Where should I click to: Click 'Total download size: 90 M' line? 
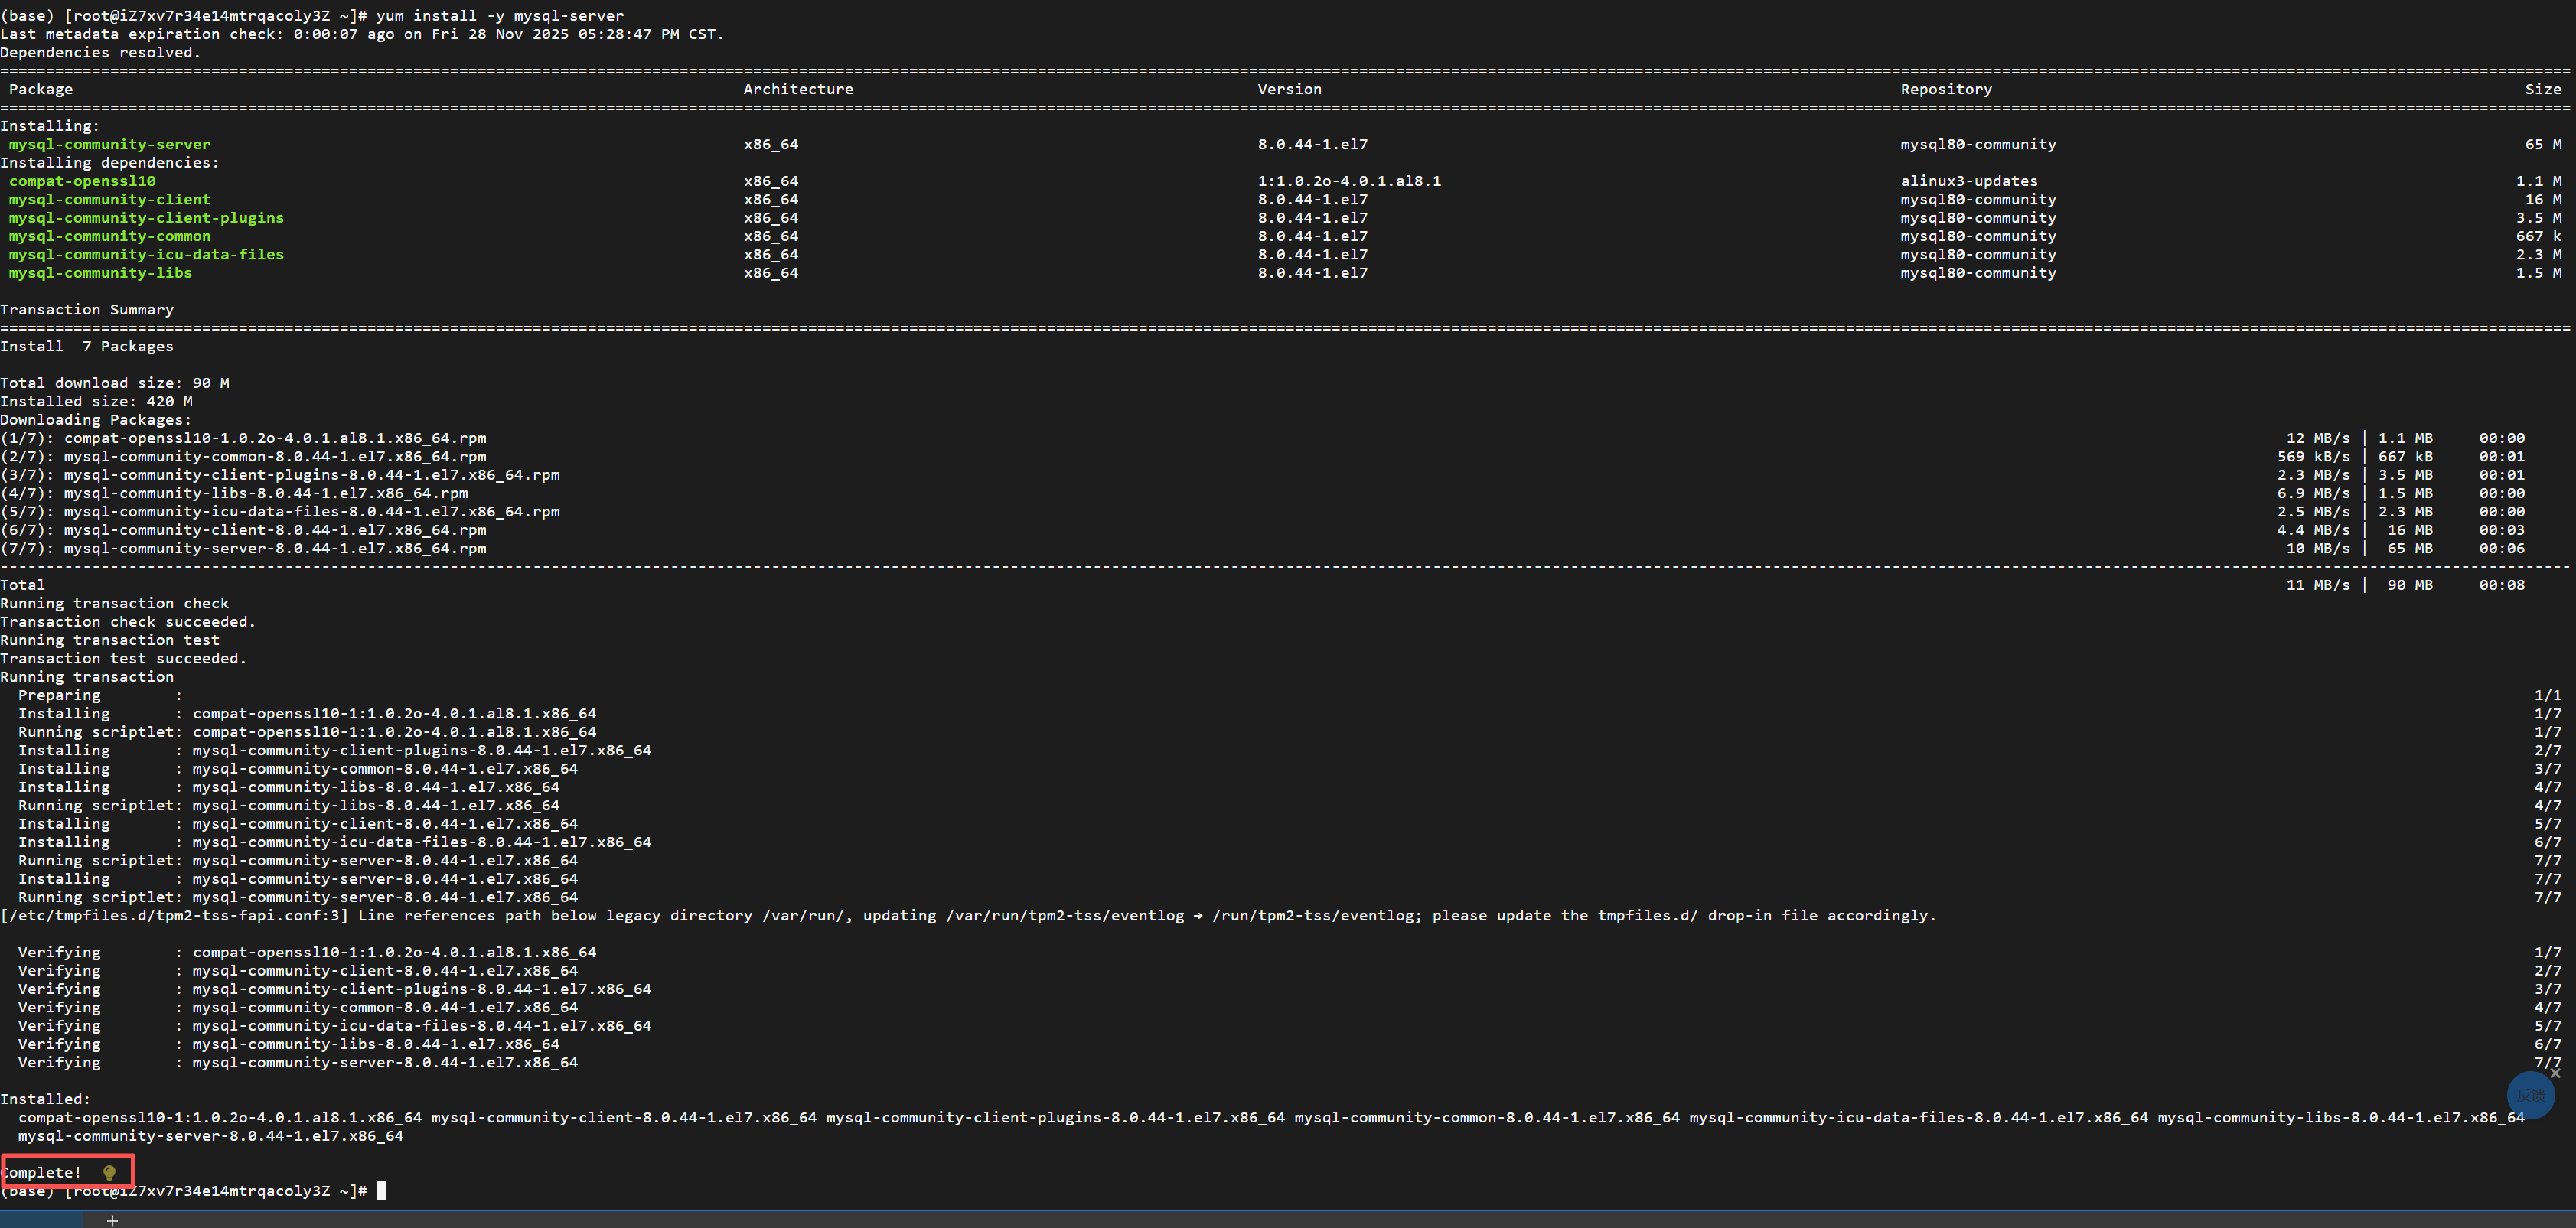(x=115, y=383)
